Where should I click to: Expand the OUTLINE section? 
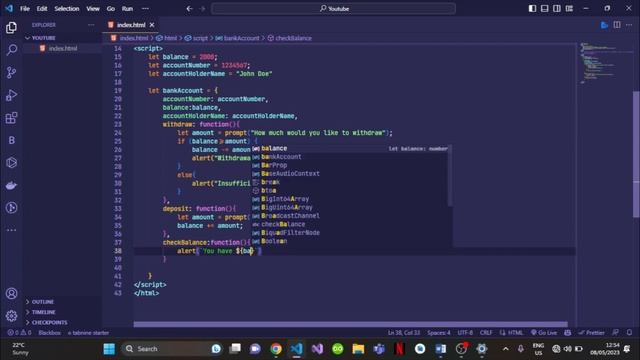pyautogui.click(x=42, y=302)
